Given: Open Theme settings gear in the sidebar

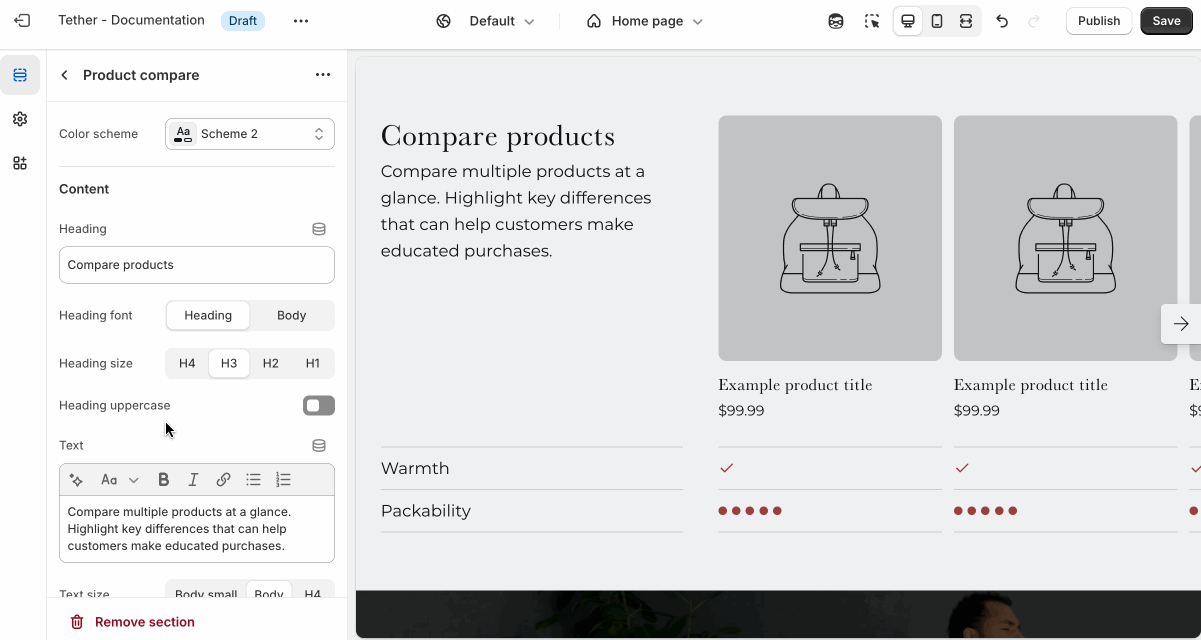Looking at the screenshot, I should point(20,119).
